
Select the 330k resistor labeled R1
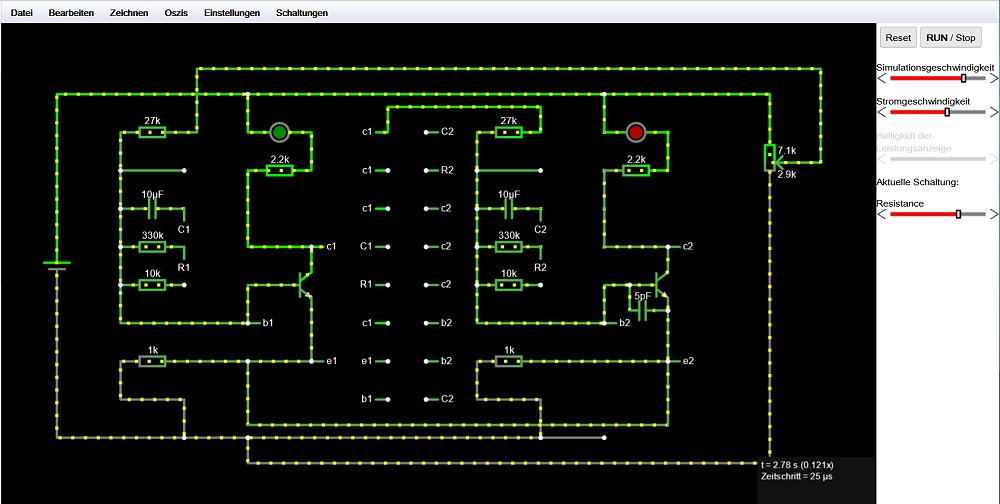point(152,247)
